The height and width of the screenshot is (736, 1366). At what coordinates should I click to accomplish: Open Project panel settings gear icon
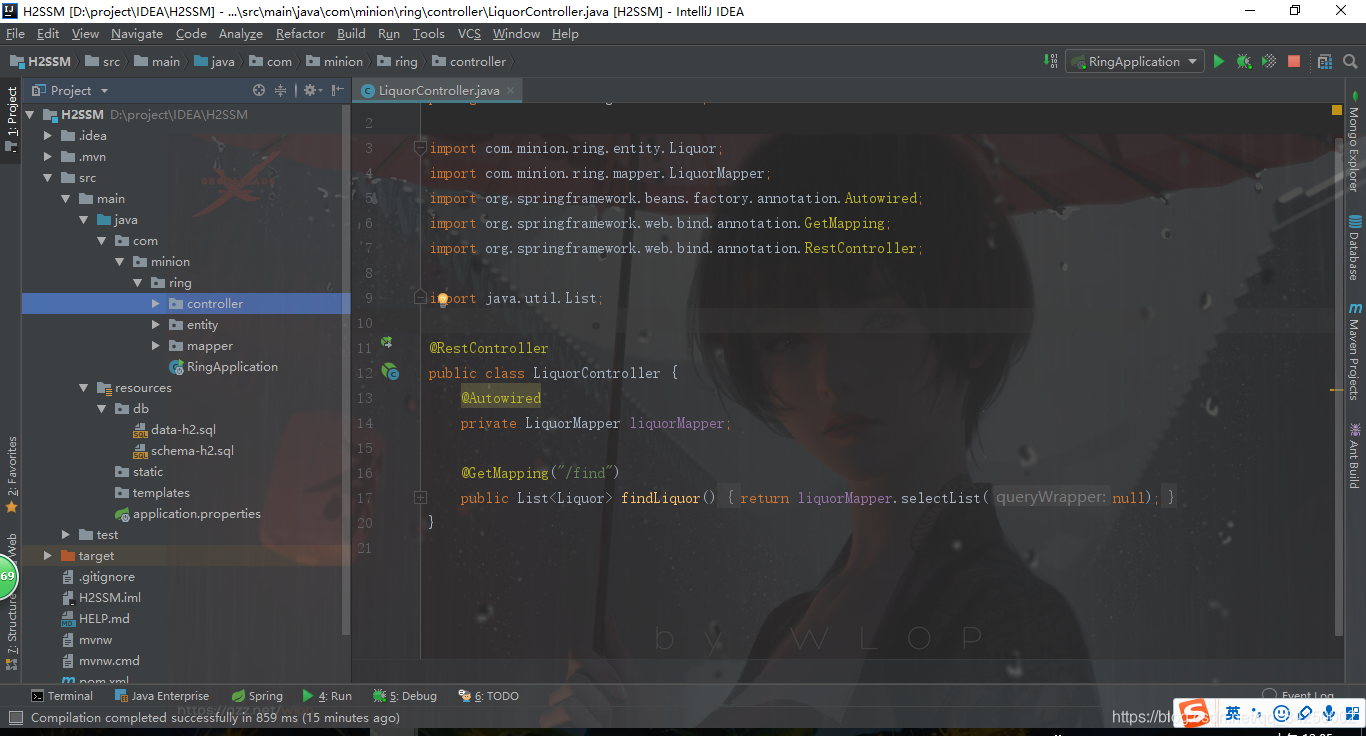coord(311,90)
